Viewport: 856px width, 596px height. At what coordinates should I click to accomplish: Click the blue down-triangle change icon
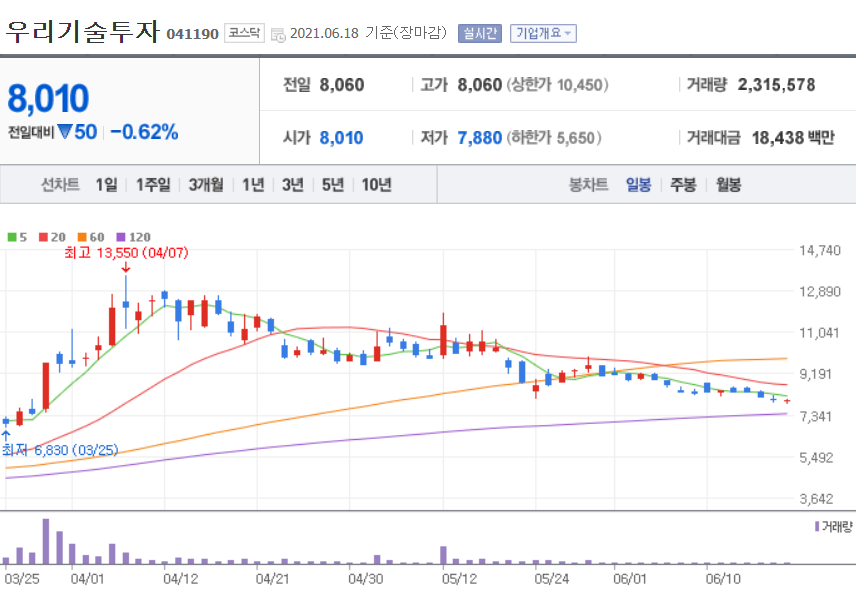pos(64,132)
